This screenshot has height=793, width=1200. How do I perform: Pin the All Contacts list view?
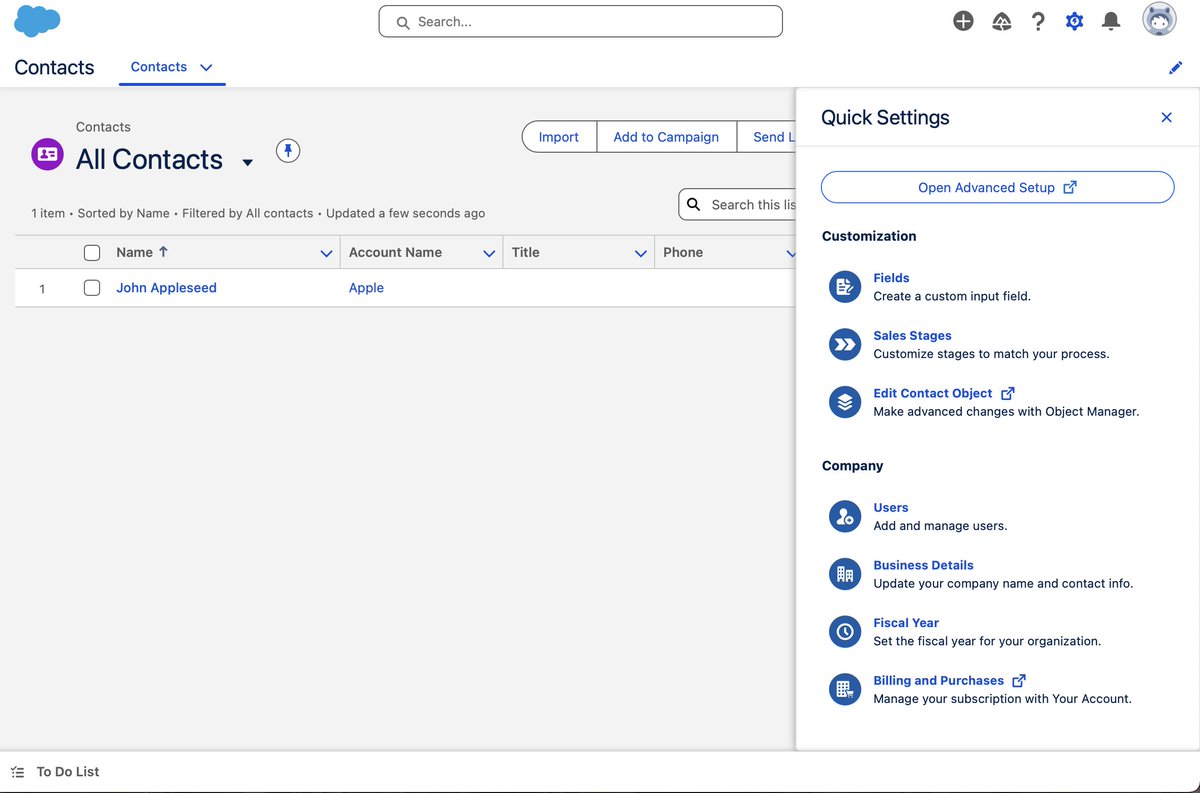pyautogui.click(x=288, y=151)
